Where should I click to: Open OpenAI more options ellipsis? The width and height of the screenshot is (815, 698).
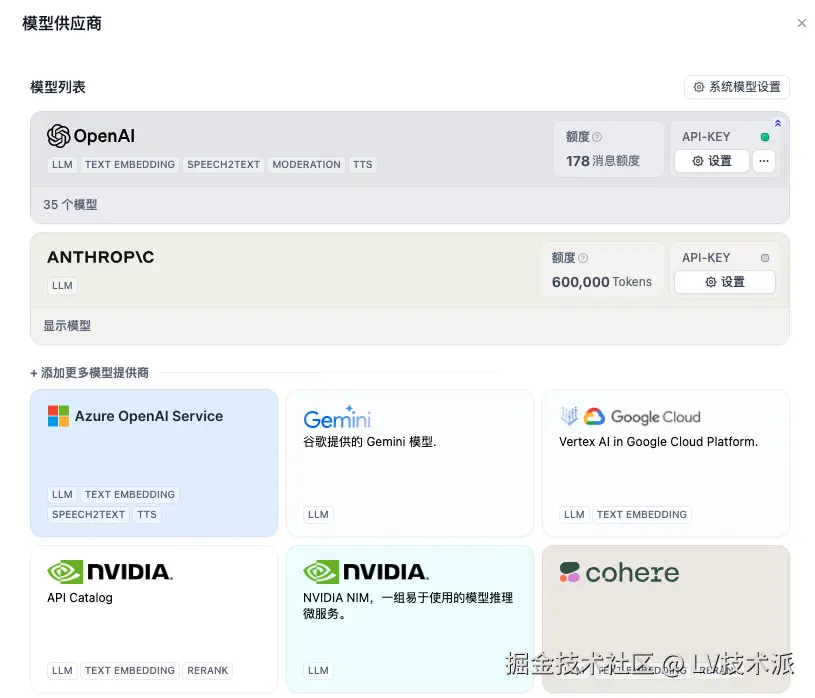coord(764,161)
